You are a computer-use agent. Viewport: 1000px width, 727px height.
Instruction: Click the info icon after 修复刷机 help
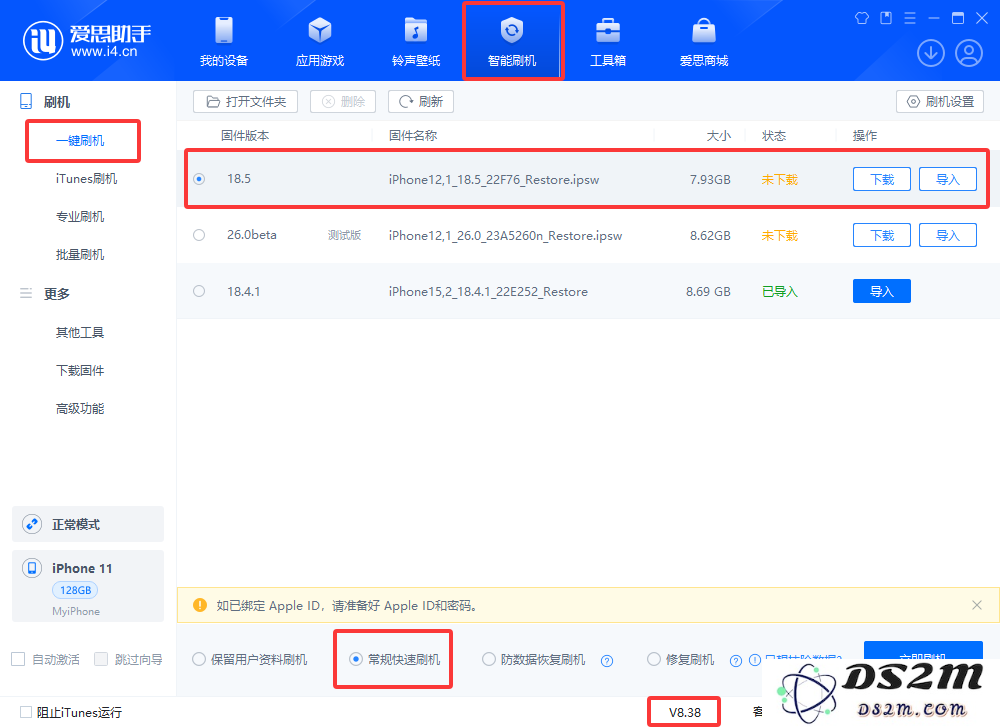click(754, 661)
